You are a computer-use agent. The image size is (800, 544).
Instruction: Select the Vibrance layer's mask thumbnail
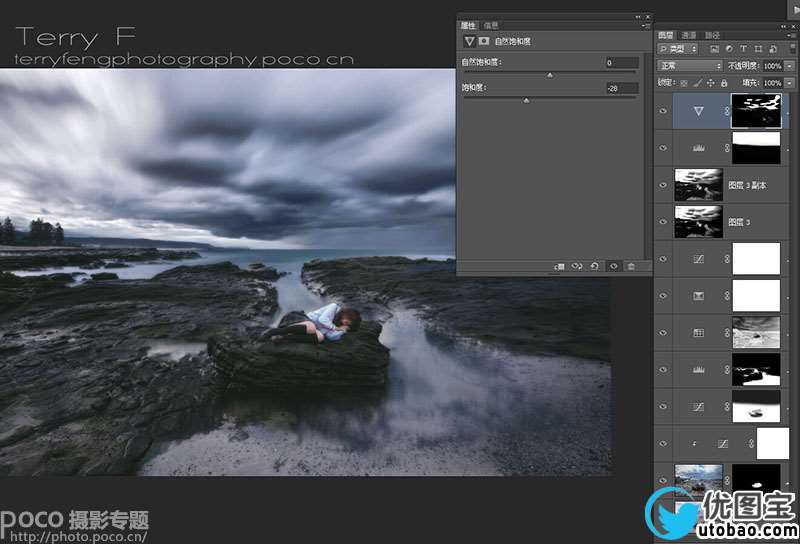[x=756, y=111]
